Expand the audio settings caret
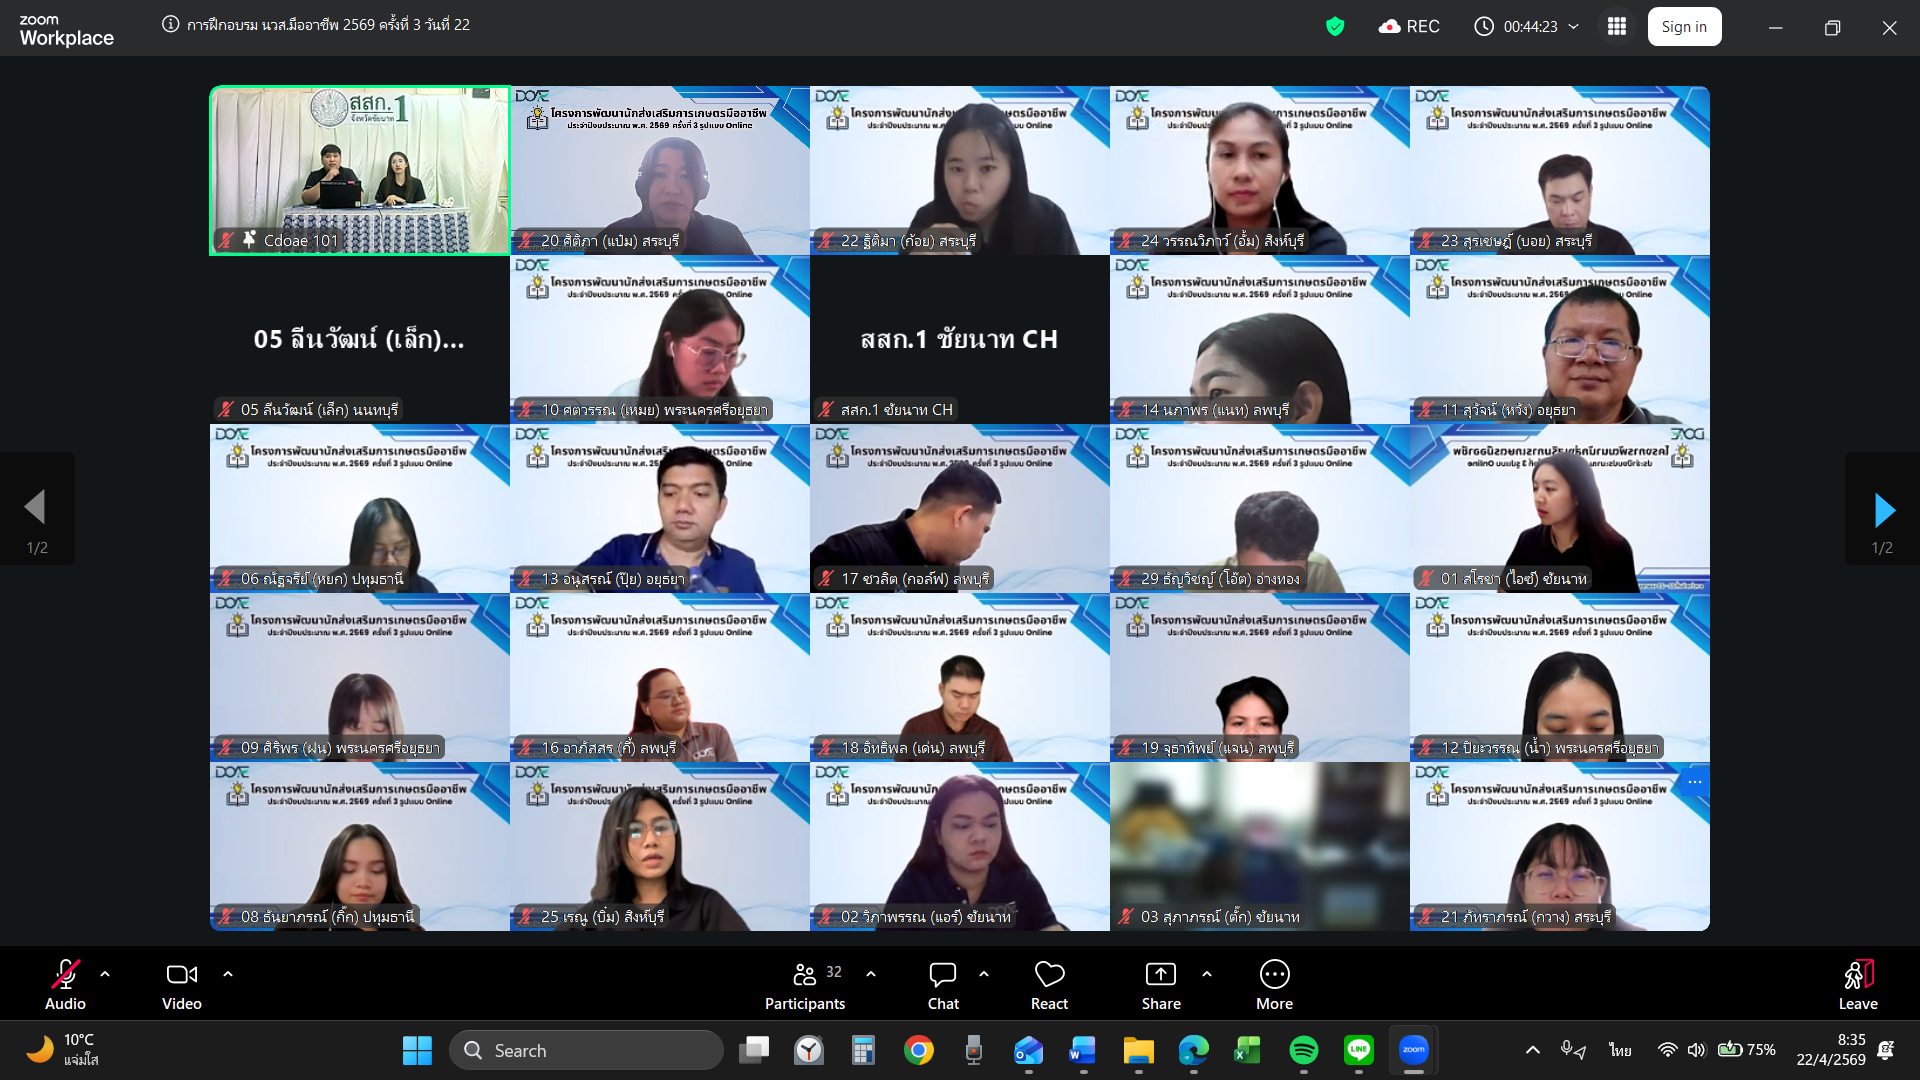The height and width of the screenshot is (1080, 1920). (105, 973)
